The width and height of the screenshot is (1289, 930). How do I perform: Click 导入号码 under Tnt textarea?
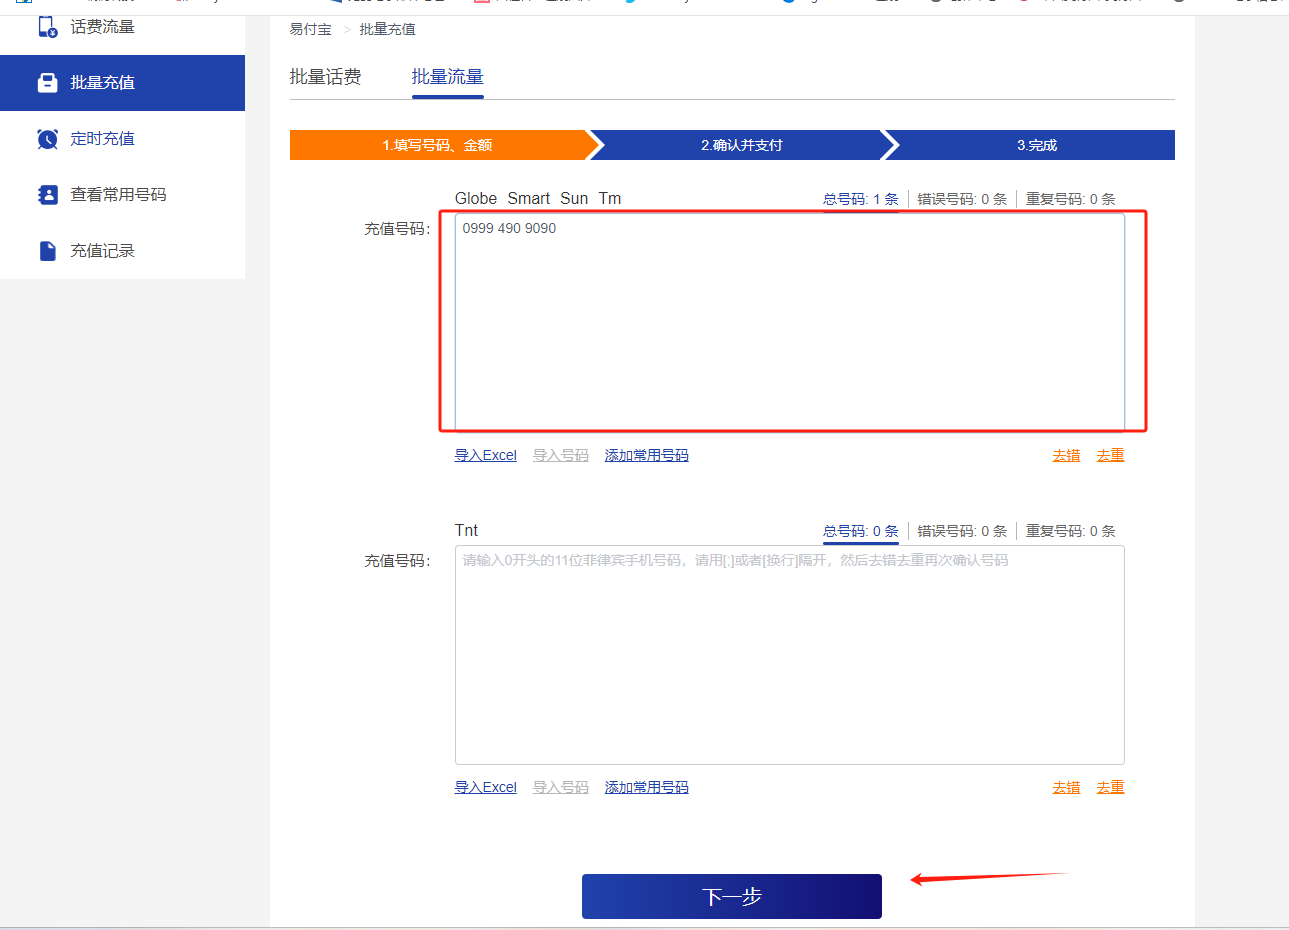tap(561, 787)
